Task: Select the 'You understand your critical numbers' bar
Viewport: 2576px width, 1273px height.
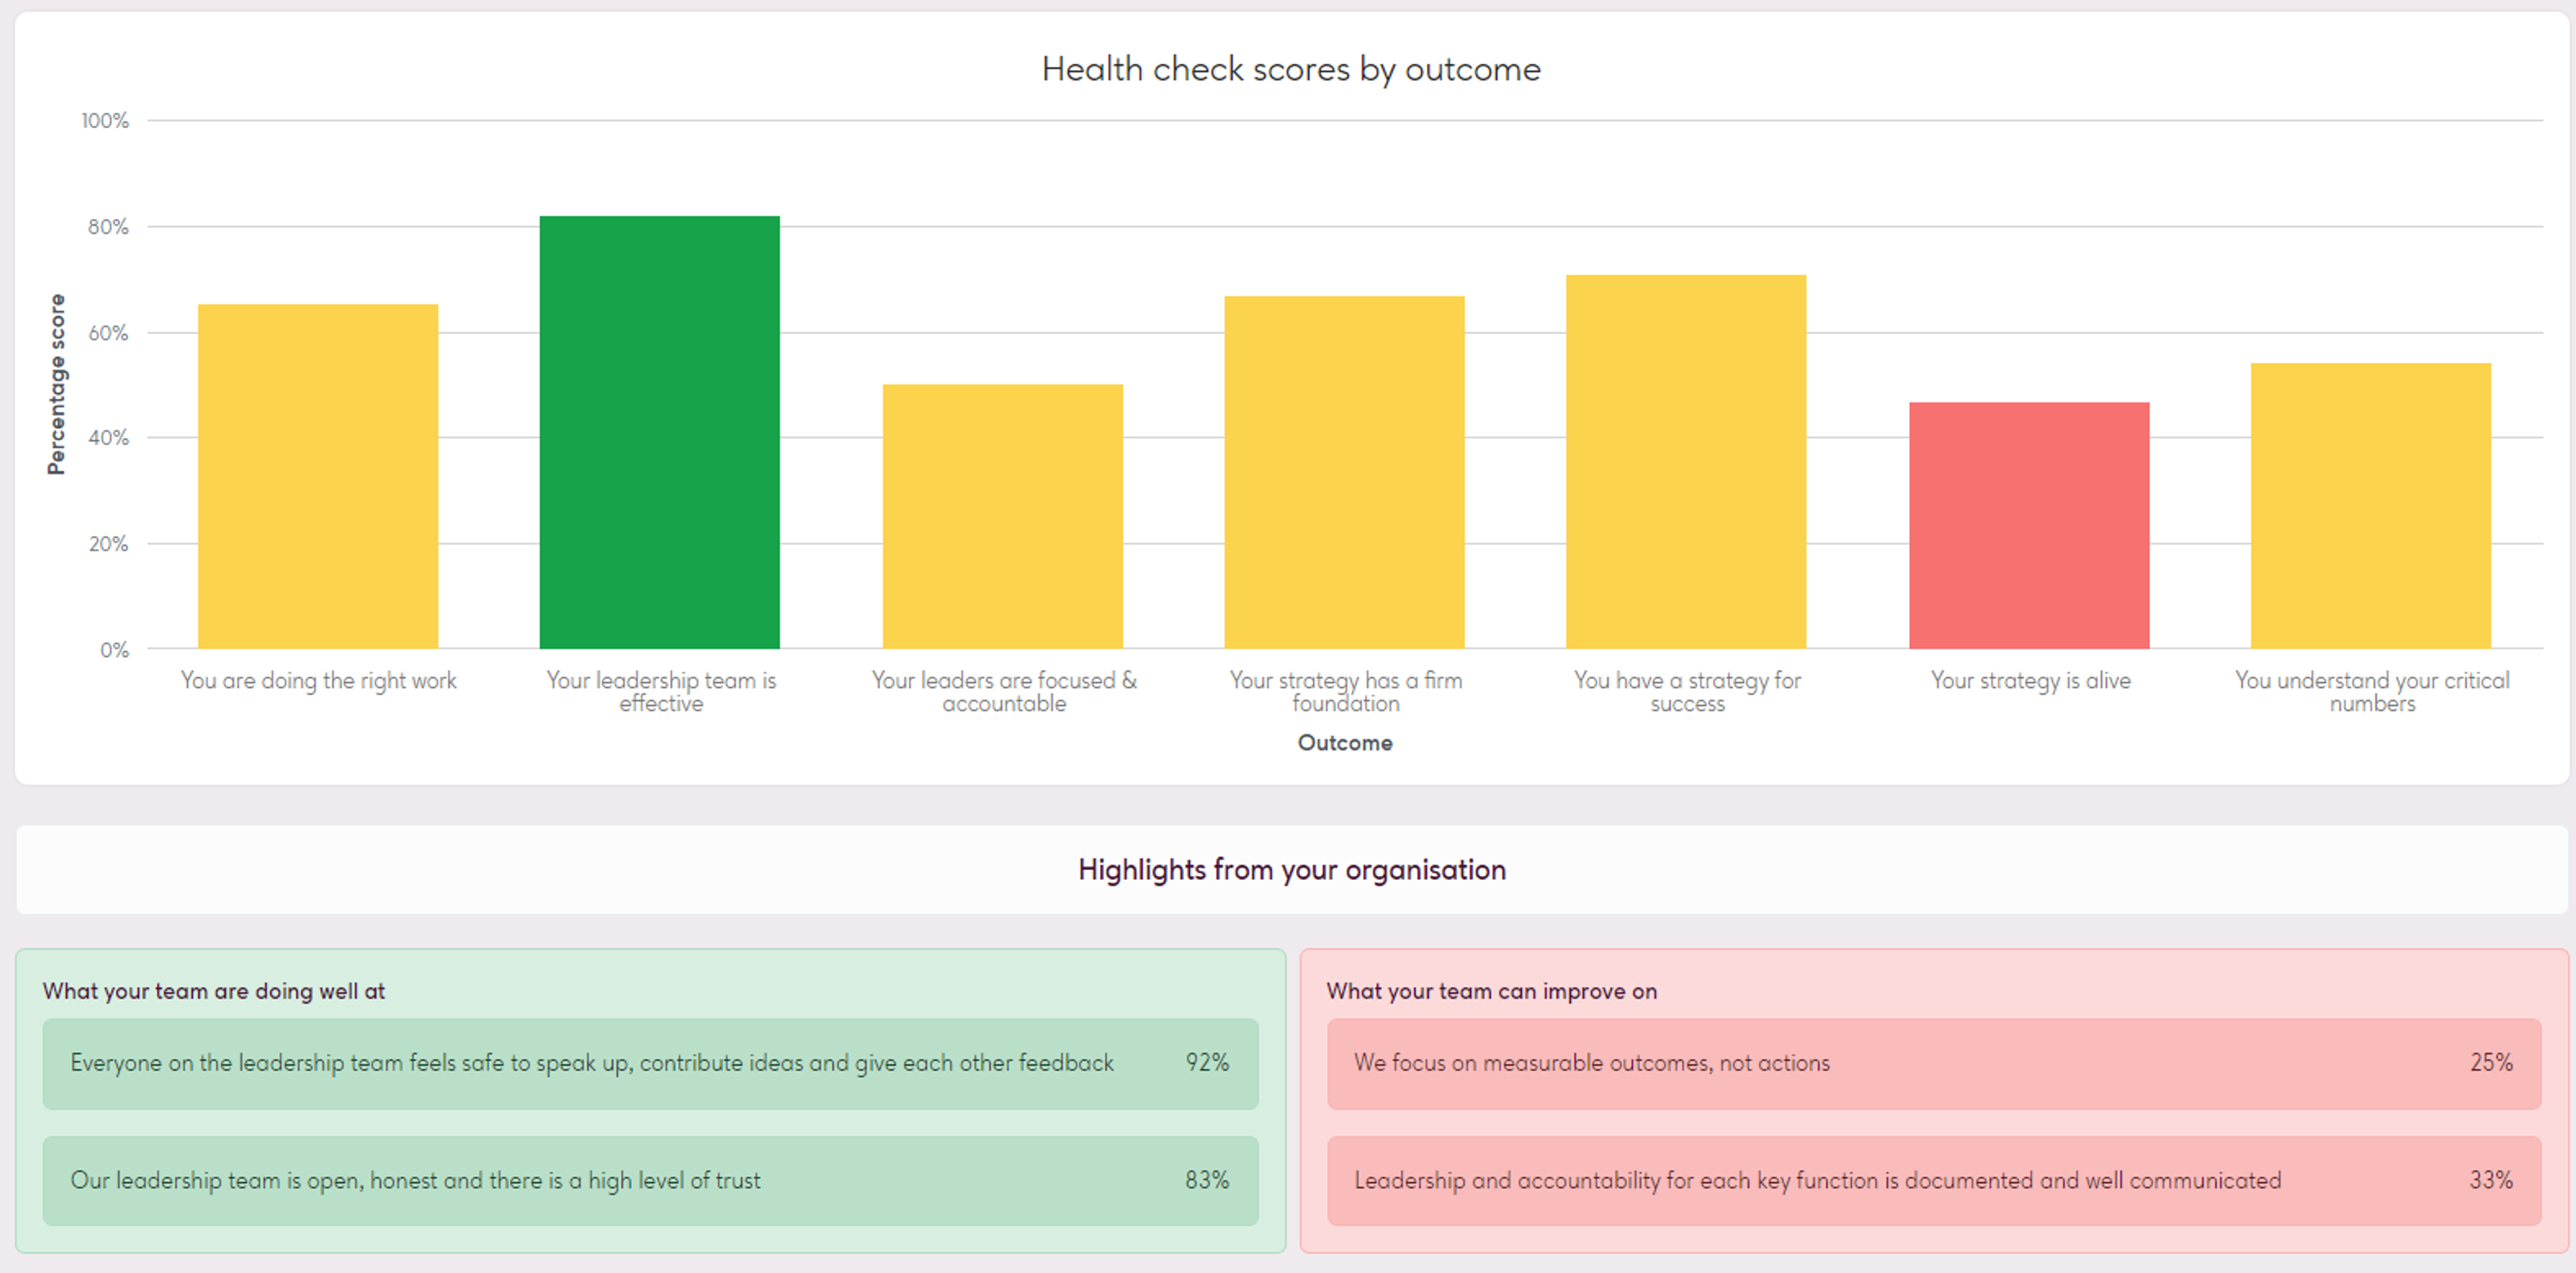Action: [x=2370, y=505]
